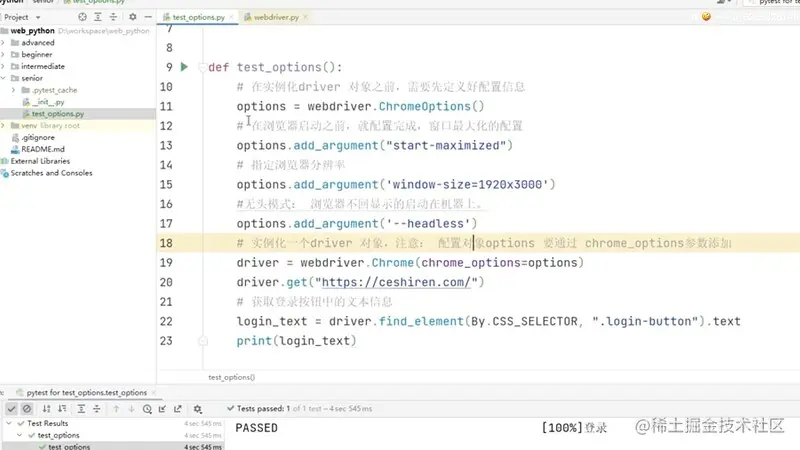Close the test_options.py editor tab
Screen dimensions: 800x450
(231, 17)
